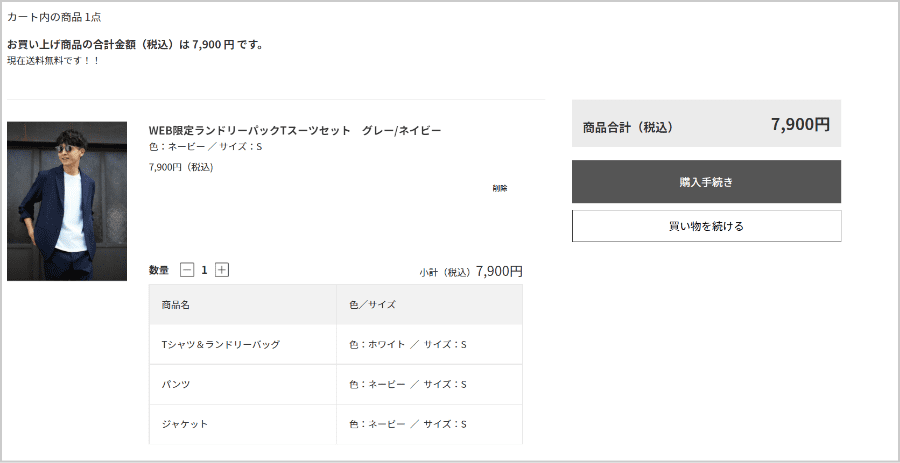The image size is (900, 463).
Task: Click the 色：ネービー／サイズ：S variant text under title
Action: point(205,146)
